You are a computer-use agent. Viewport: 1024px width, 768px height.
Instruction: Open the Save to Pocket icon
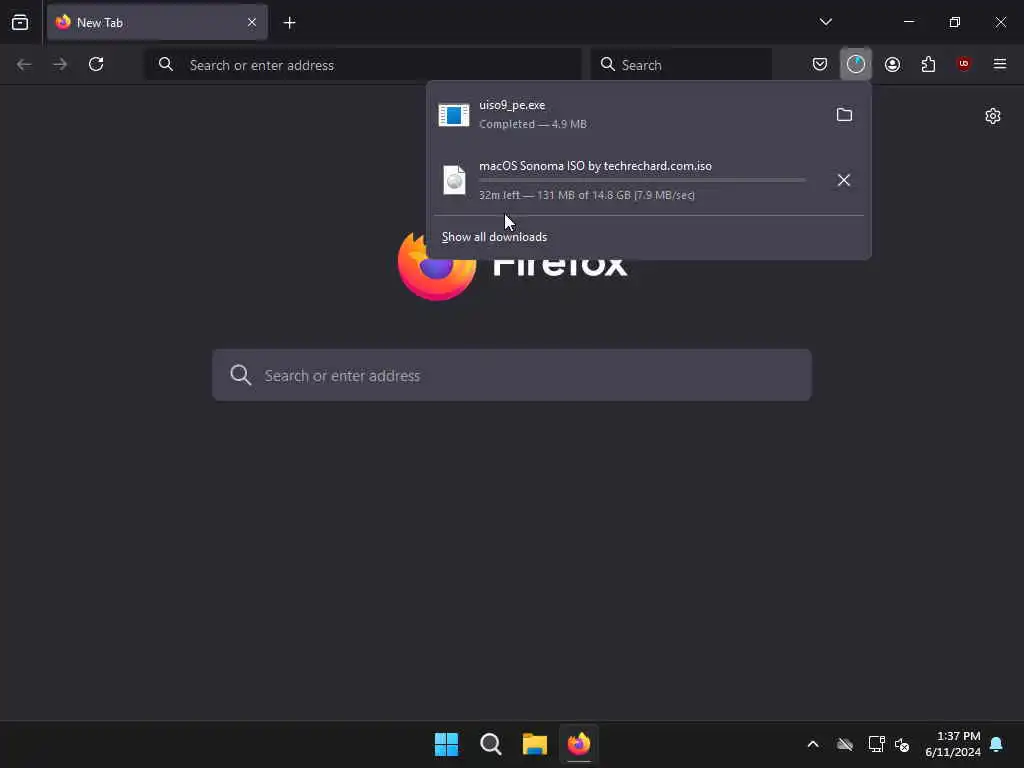820,64
